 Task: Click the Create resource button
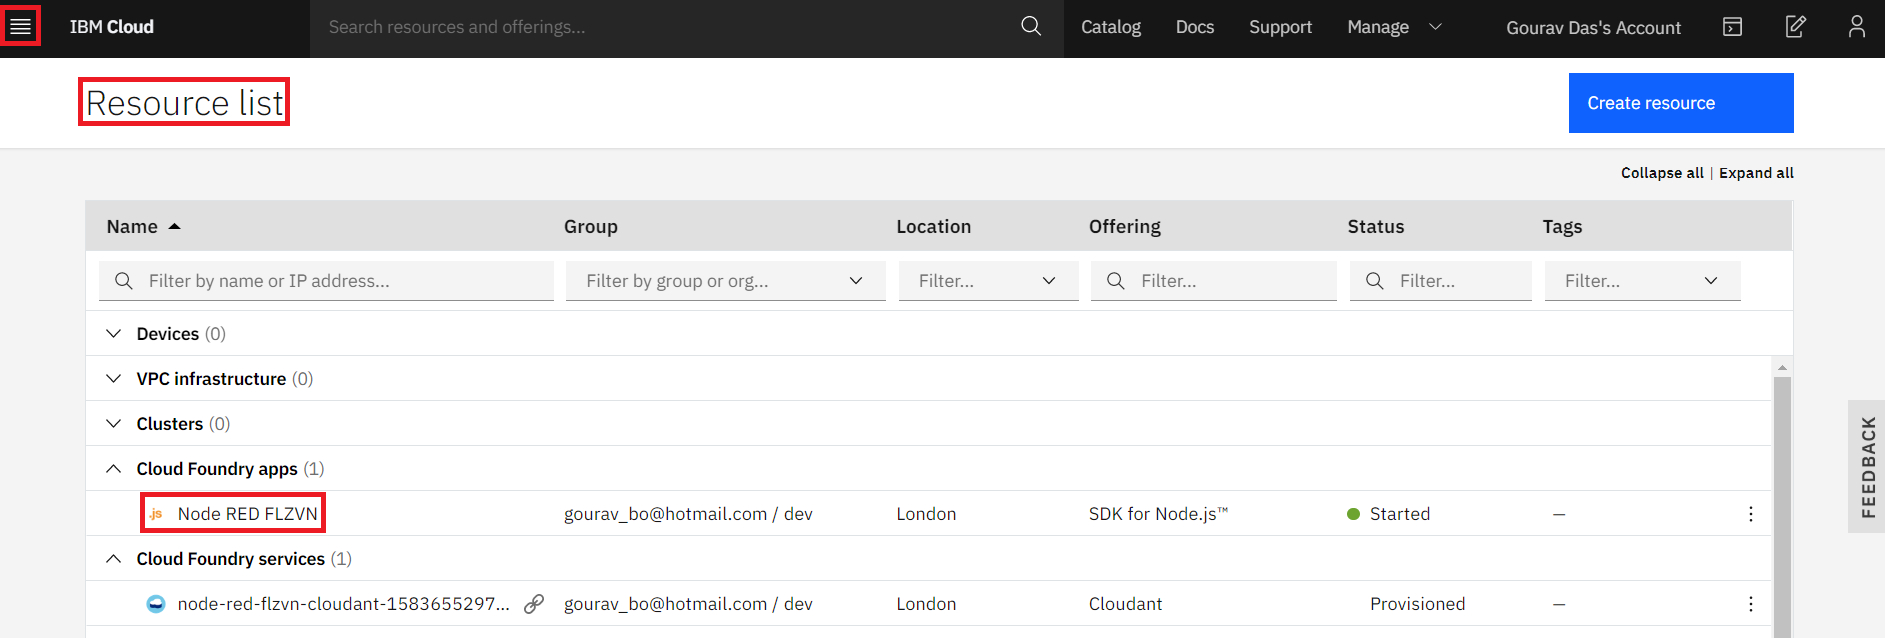pos(1680,103)
